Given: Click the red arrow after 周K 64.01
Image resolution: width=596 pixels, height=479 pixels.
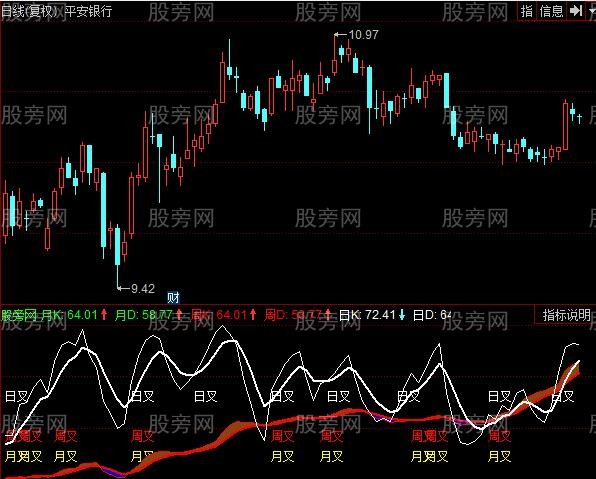Looking at the screenshot, I should click(x=253, y=315).
